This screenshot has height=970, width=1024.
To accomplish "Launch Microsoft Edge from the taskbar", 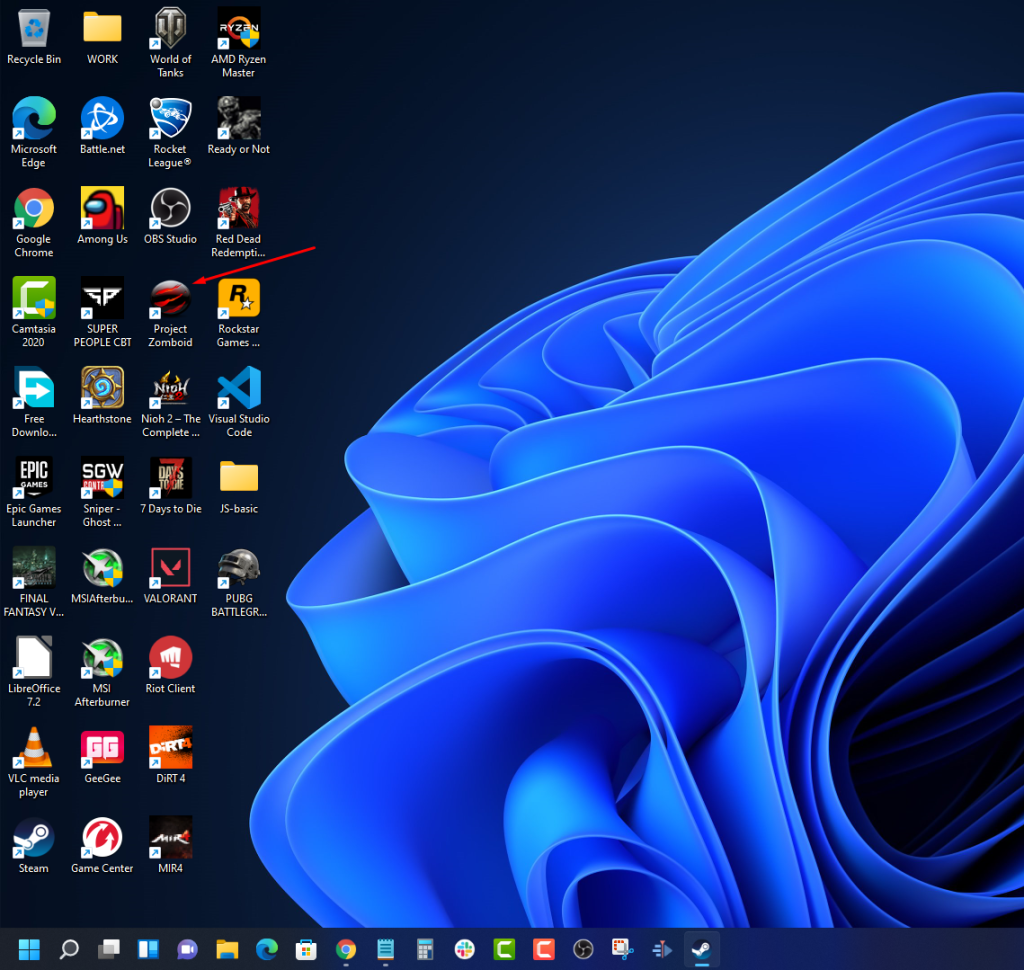I will pos(266,949).
